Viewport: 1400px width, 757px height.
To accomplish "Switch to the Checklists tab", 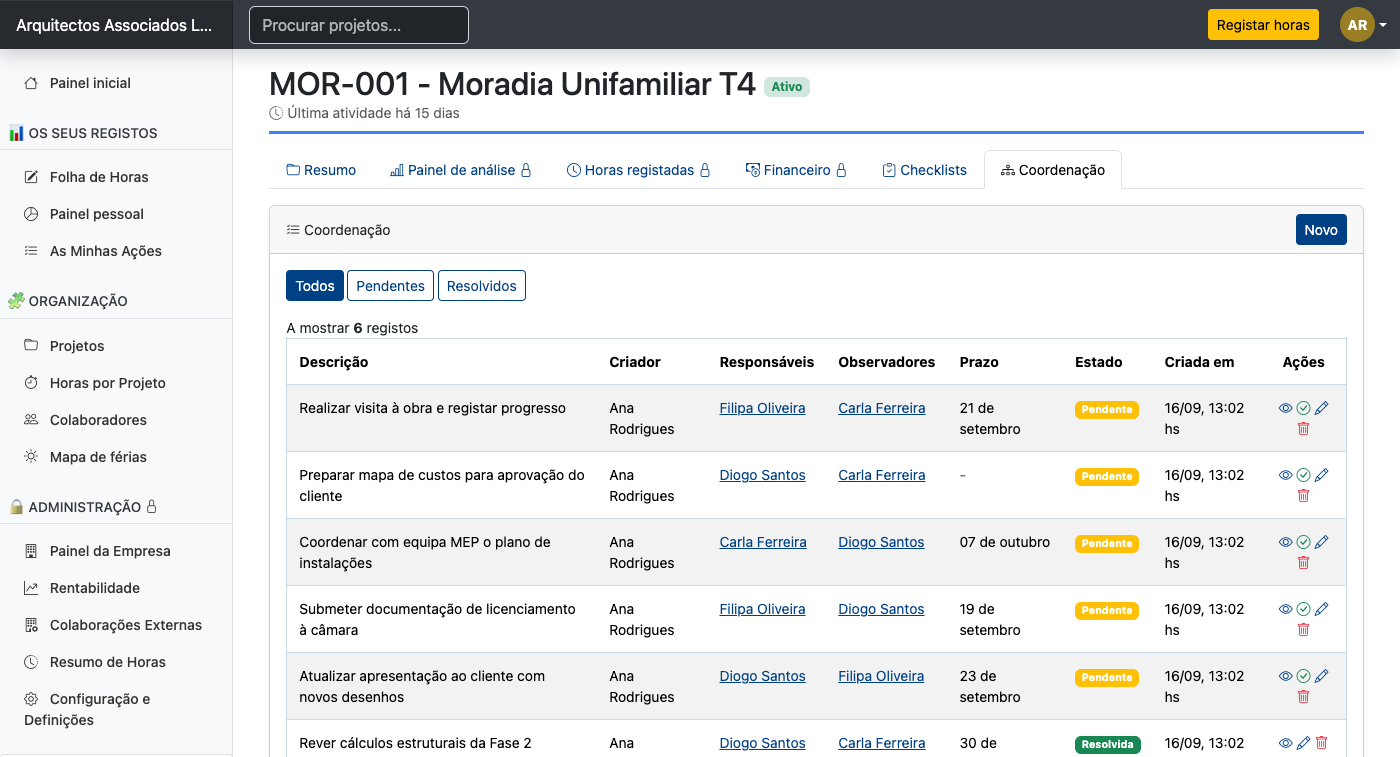I will (924, 170).
